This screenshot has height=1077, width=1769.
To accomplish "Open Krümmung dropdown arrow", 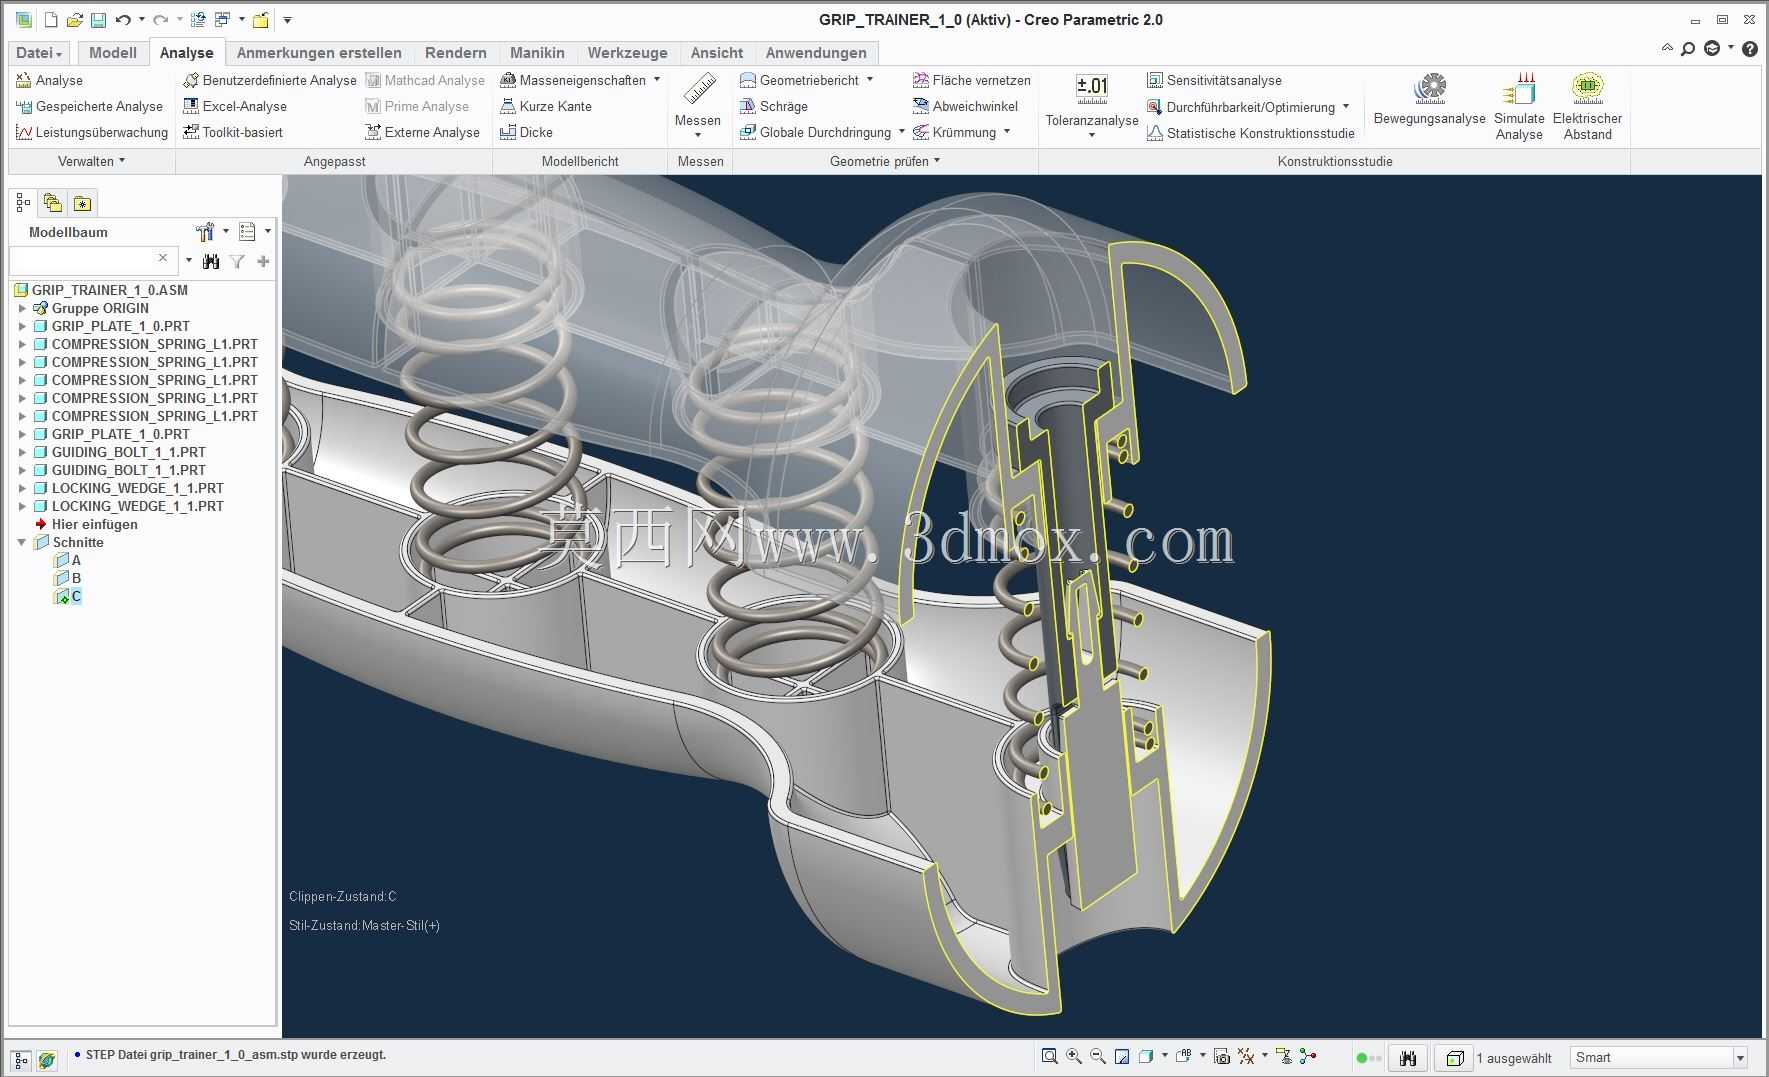I will (1007, 132).
